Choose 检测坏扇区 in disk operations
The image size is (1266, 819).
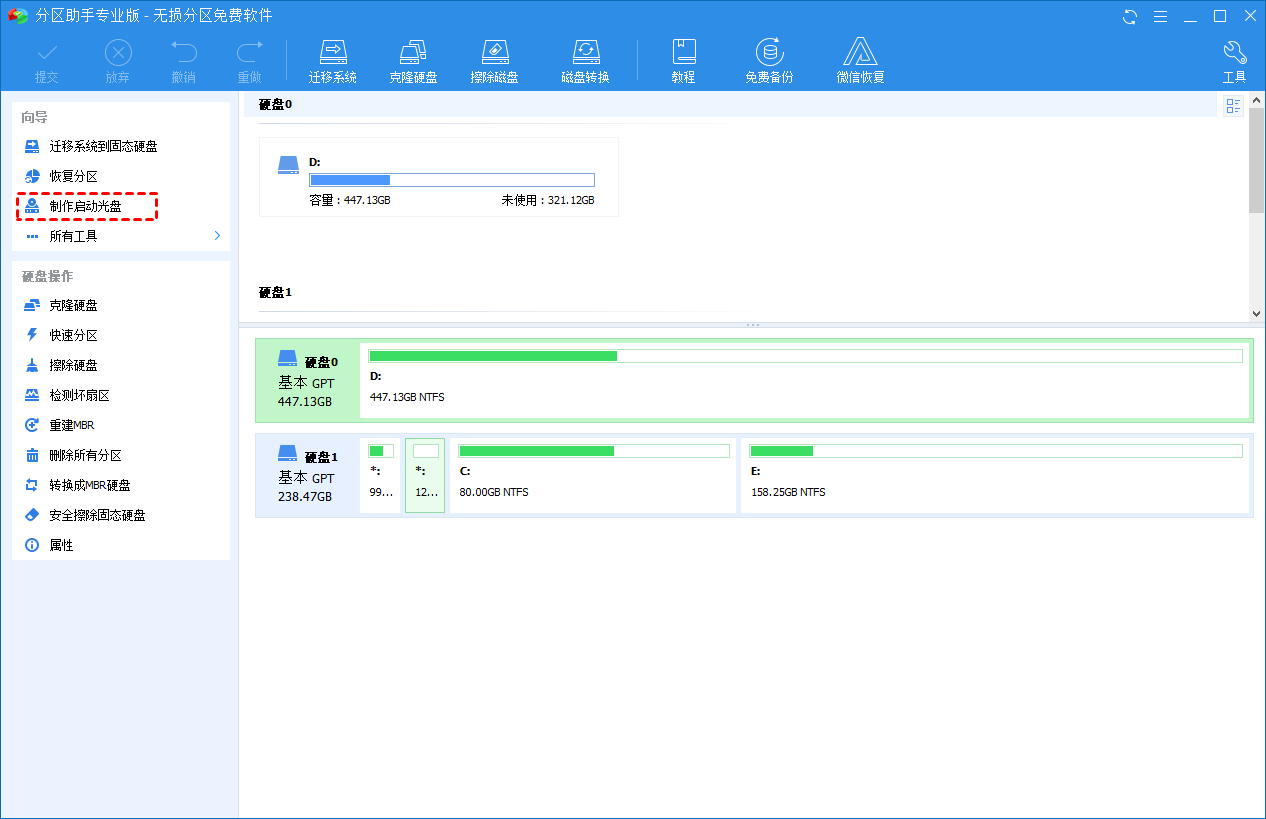[x=67, y=395]
